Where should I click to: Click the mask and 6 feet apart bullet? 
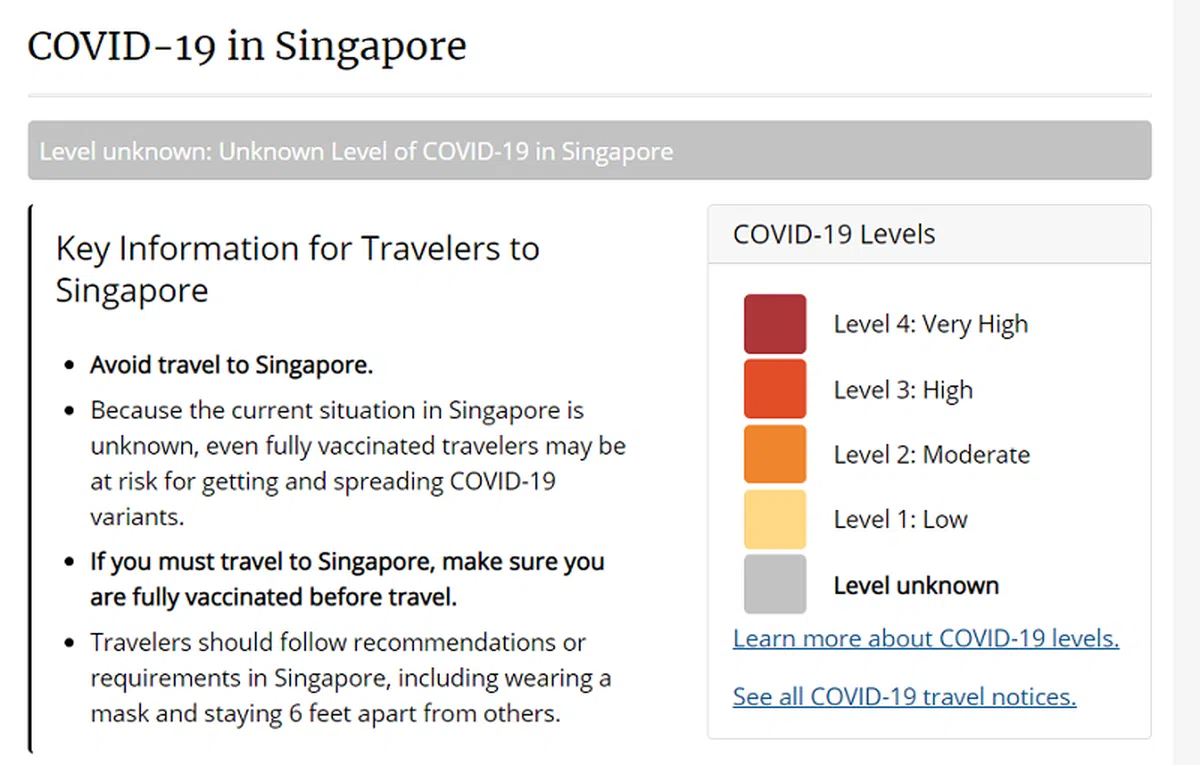(350, 678)
